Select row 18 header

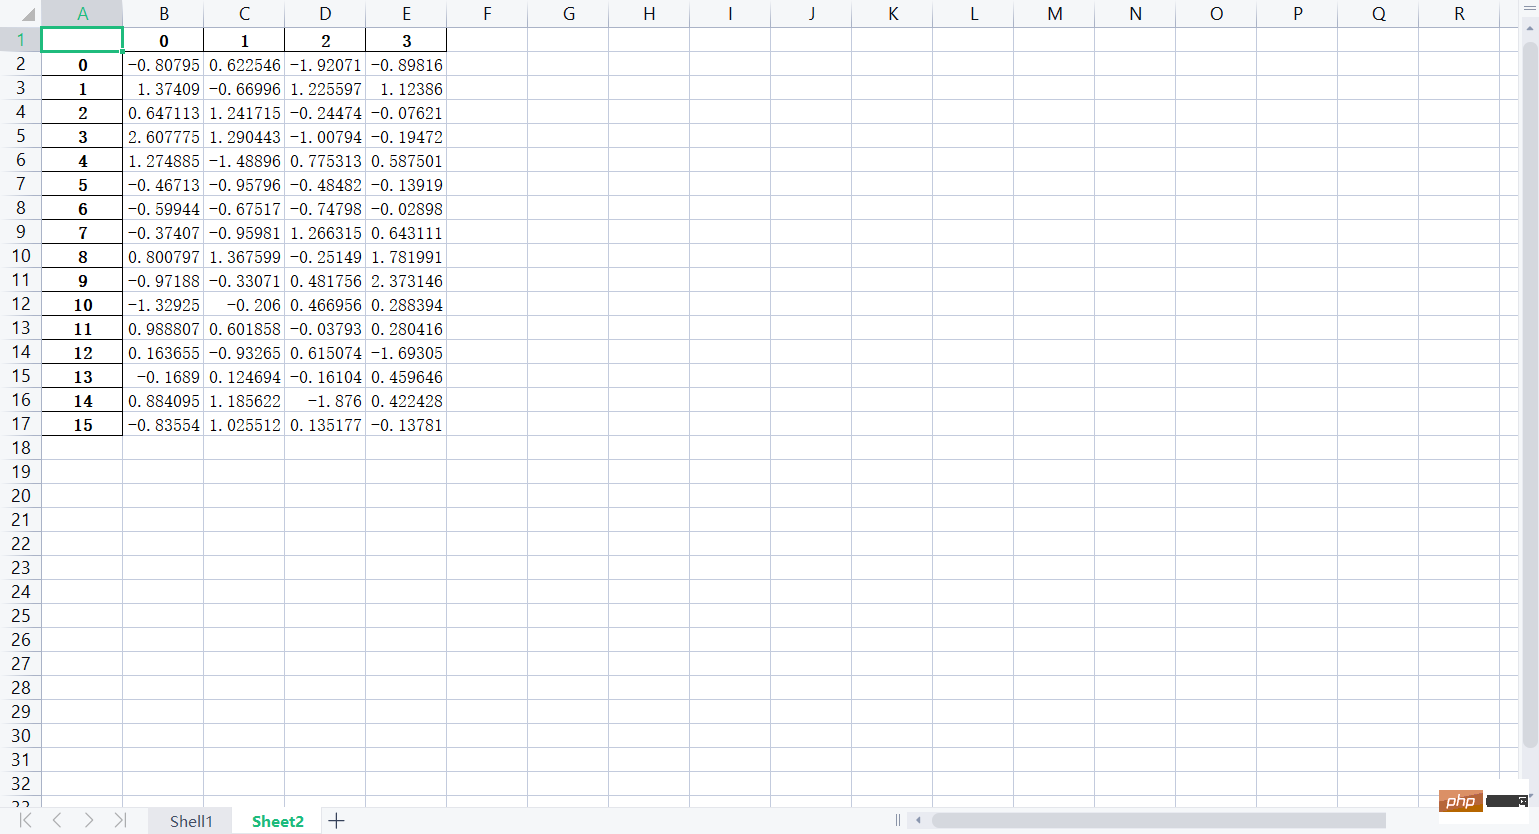point(21,448)
